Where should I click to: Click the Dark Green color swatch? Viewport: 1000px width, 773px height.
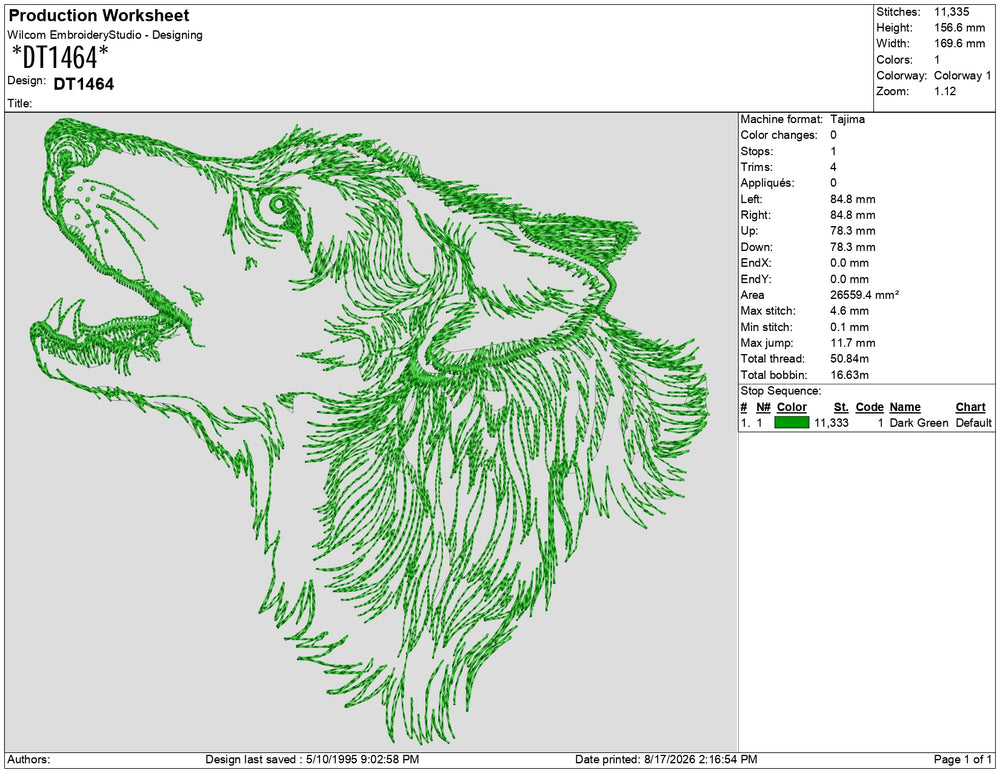pyautogui.click(x=791, y=423)
